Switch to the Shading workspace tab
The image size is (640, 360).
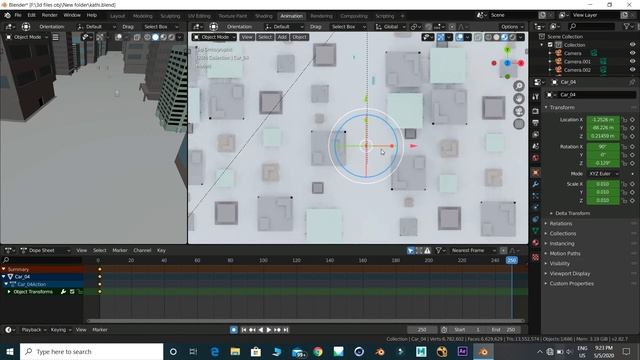(x=264, y=16)
